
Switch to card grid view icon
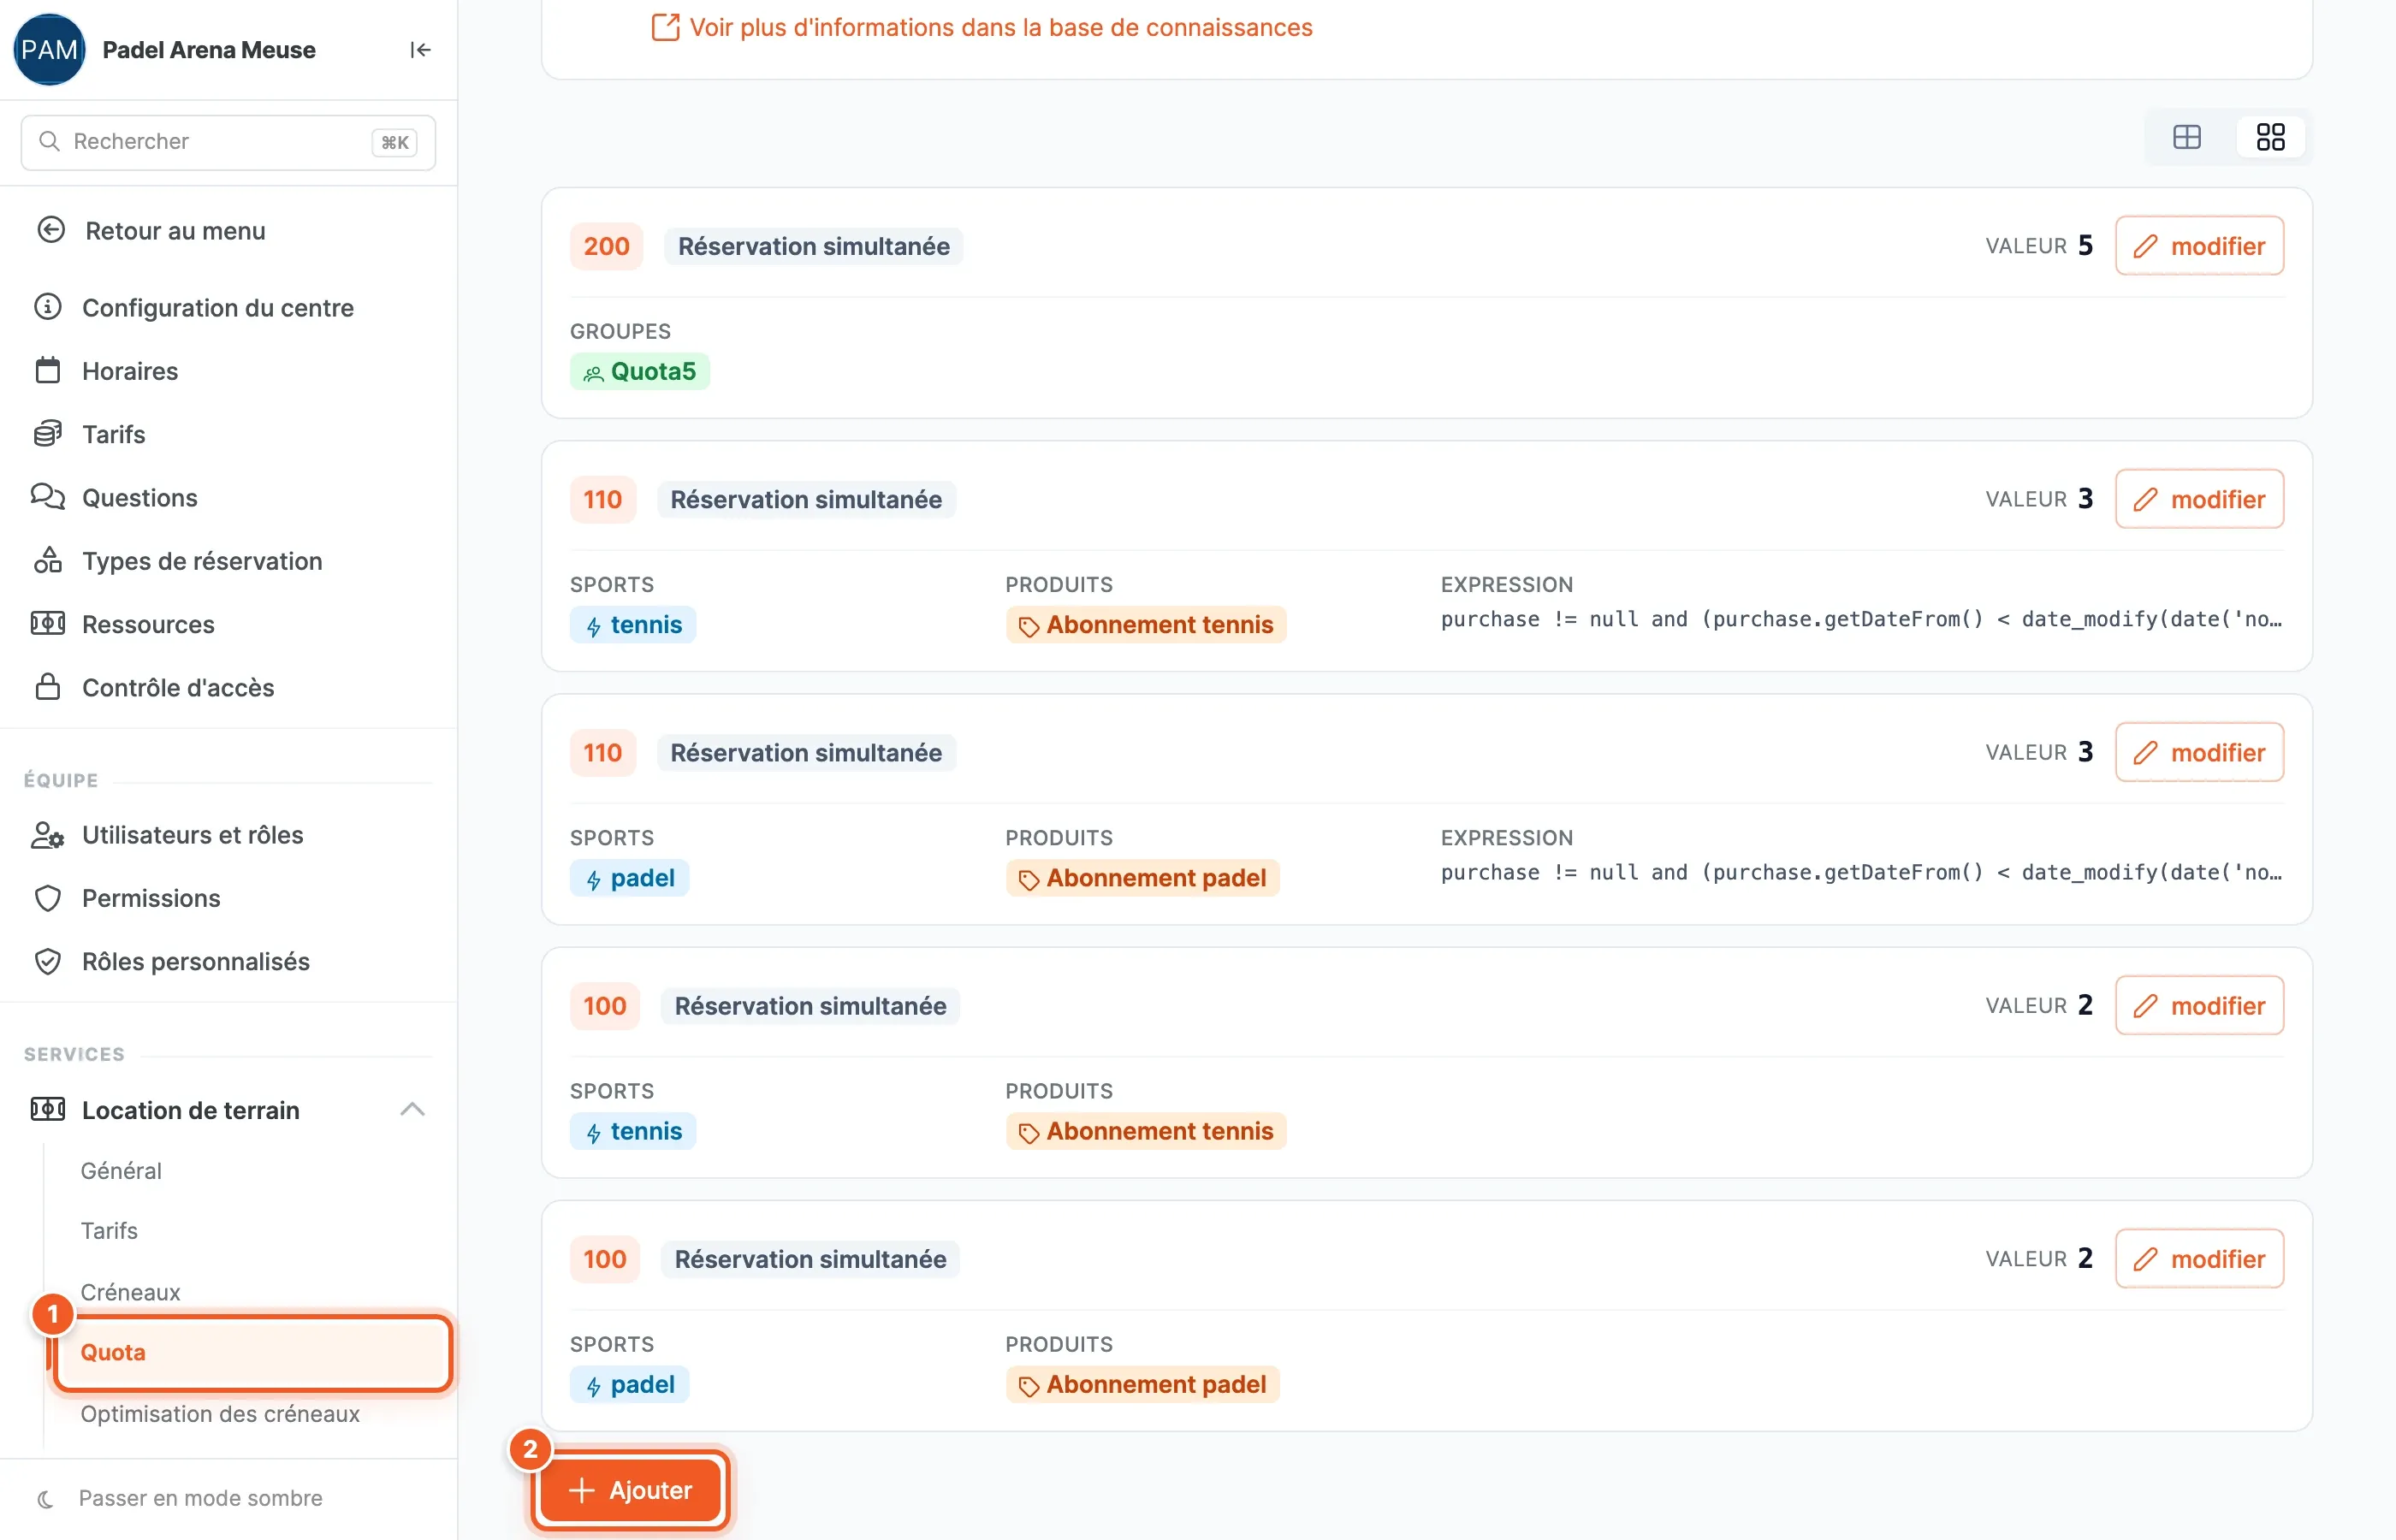tap(2270, 137)
